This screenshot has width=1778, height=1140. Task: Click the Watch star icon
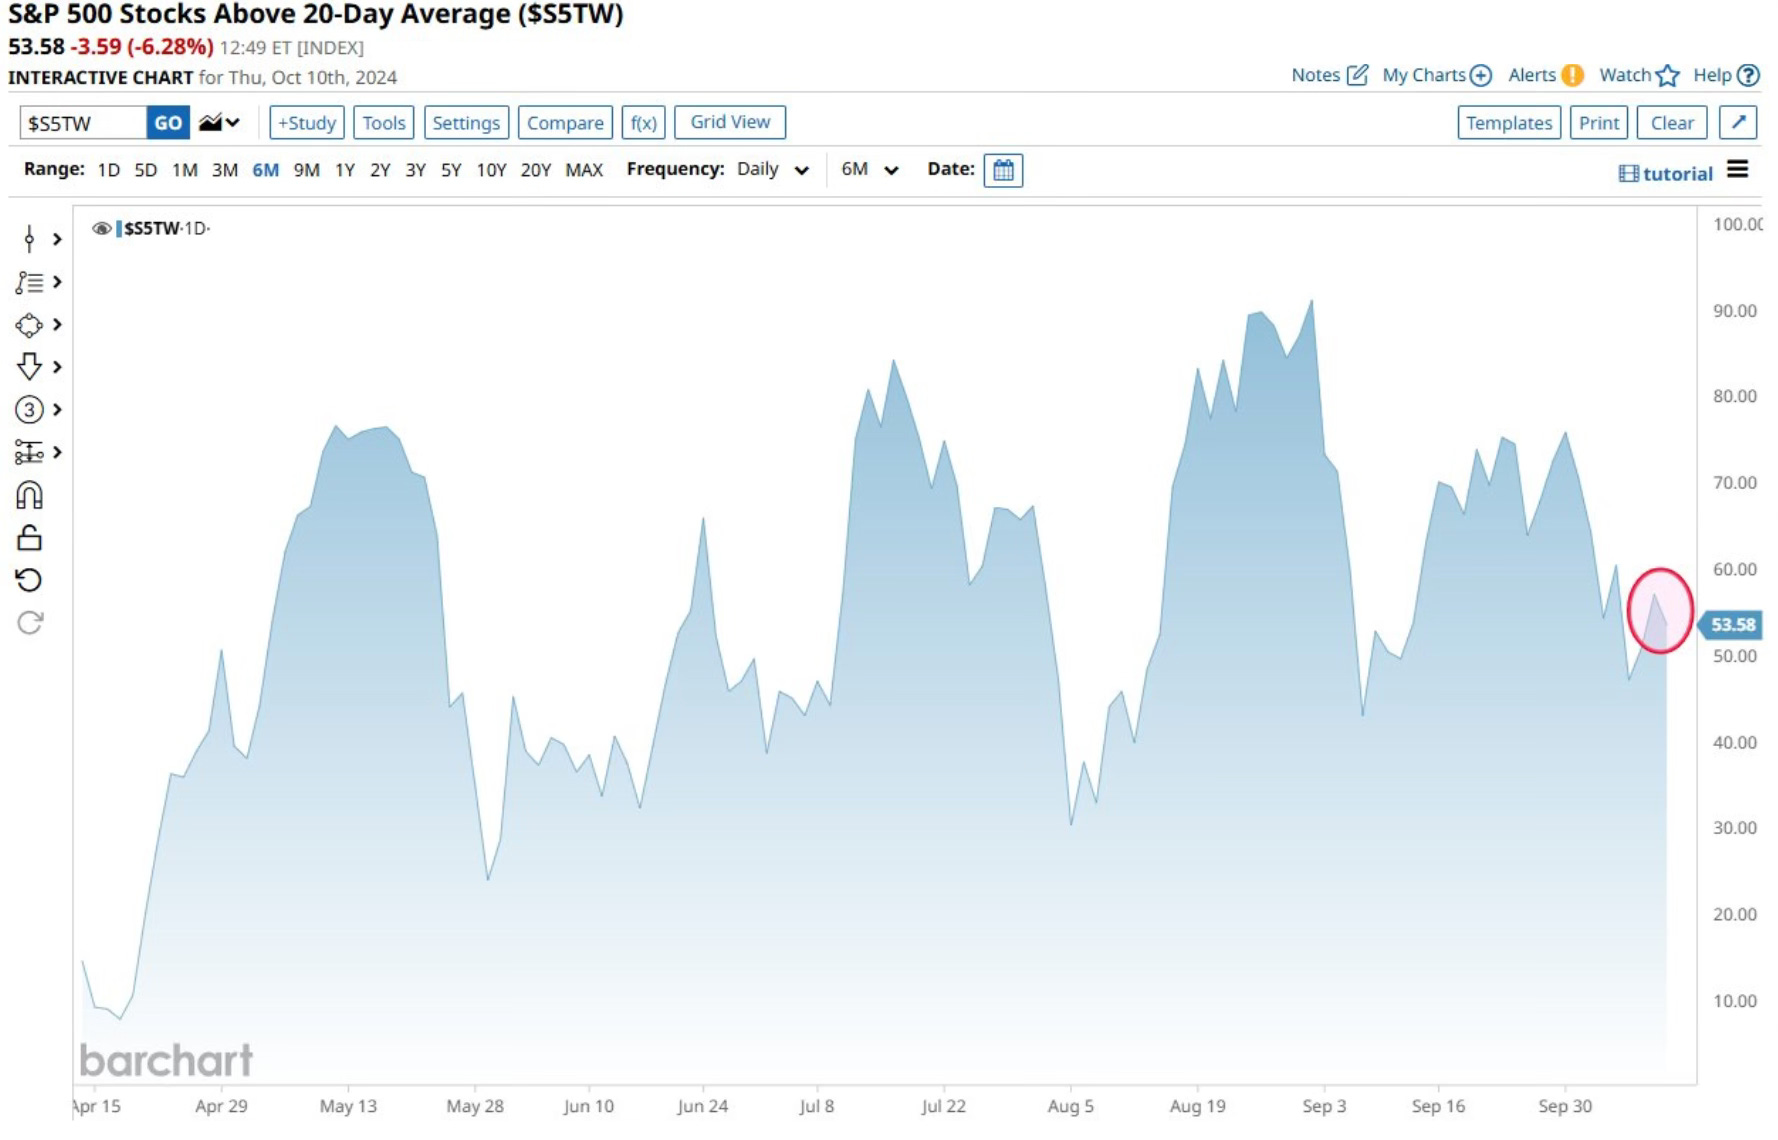pyautogui.click(x=1667, y=76)
